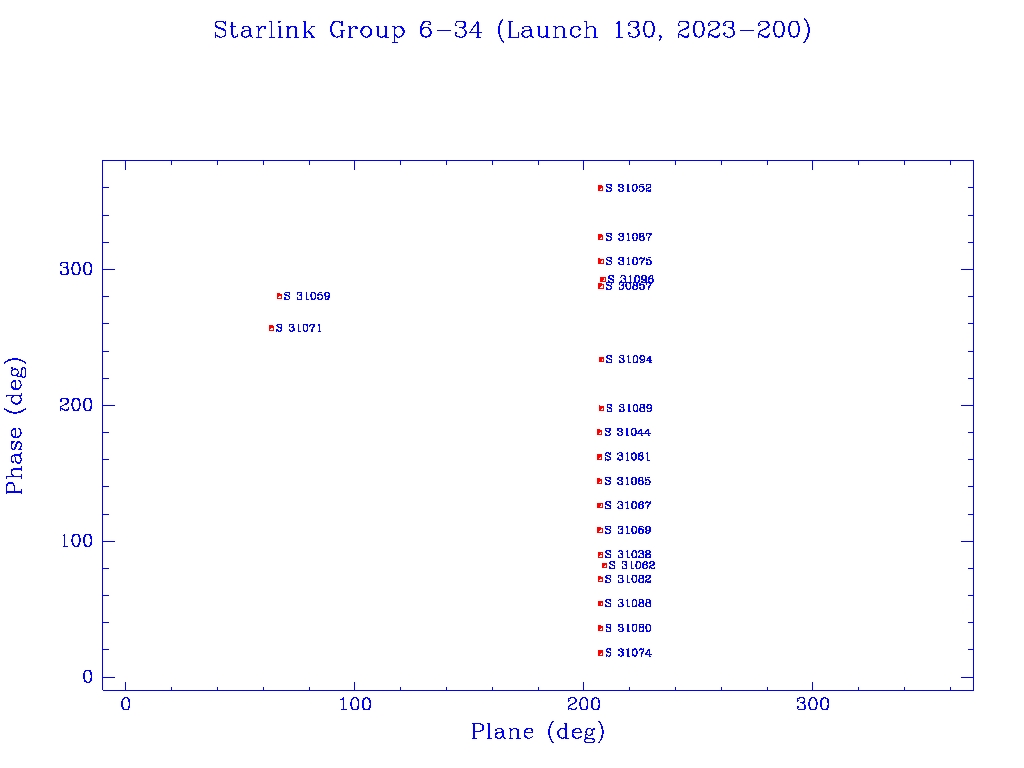
Task: Click the 0 tick label on Plane axis
Action: (126, 705)
